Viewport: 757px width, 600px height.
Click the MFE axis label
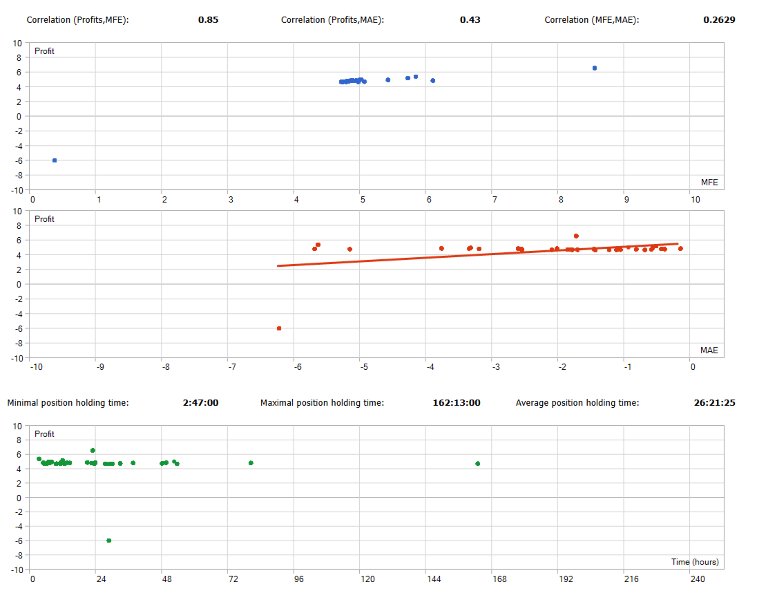709,182
